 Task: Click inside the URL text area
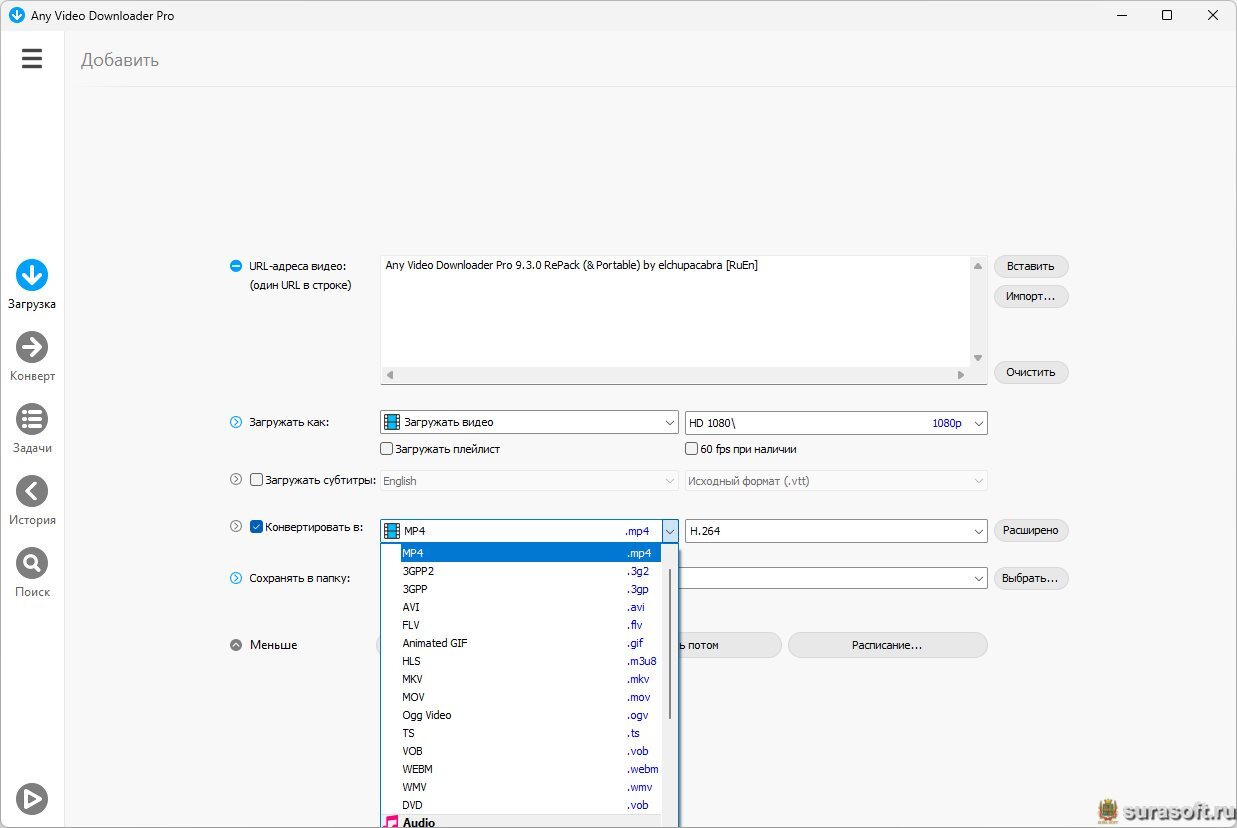(675, 310)
